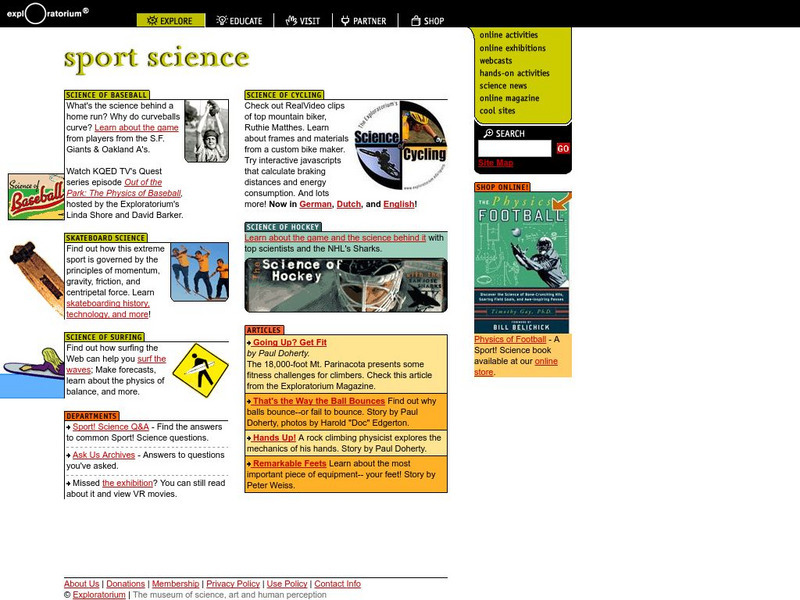
Task: Click the SCIENCE OF HOCKEY heading
Action: click(283, 227)
